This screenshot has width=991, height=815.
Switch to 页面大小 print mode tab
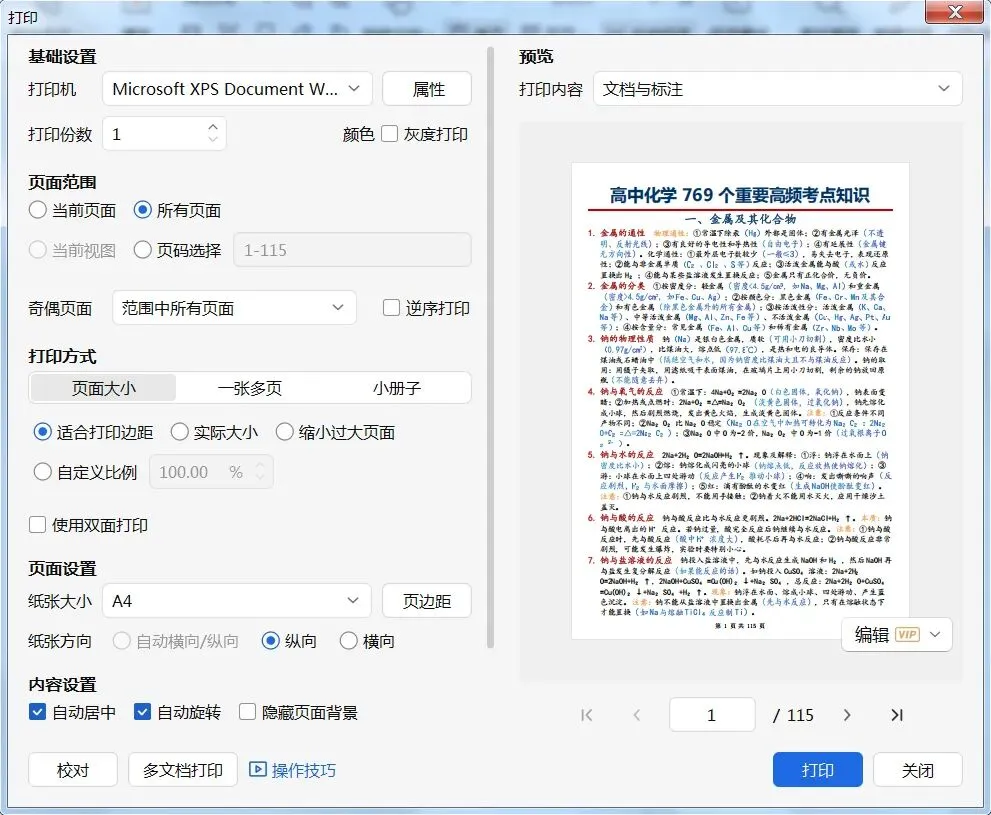(x=103, y=388)
